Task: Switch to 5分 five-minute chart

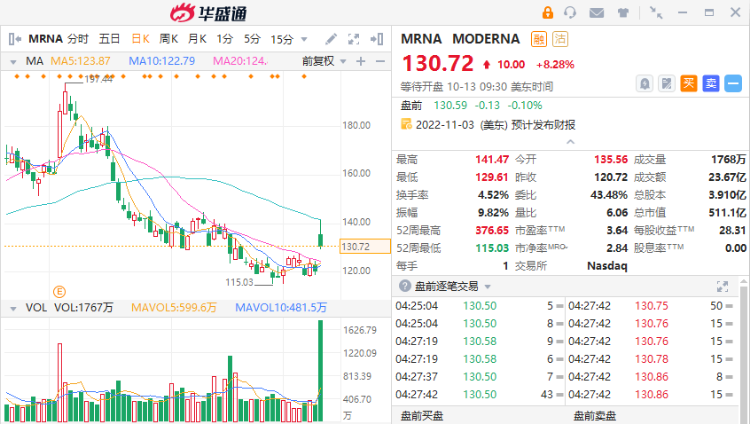Action: pyautogui.click(x=252, y=39)
